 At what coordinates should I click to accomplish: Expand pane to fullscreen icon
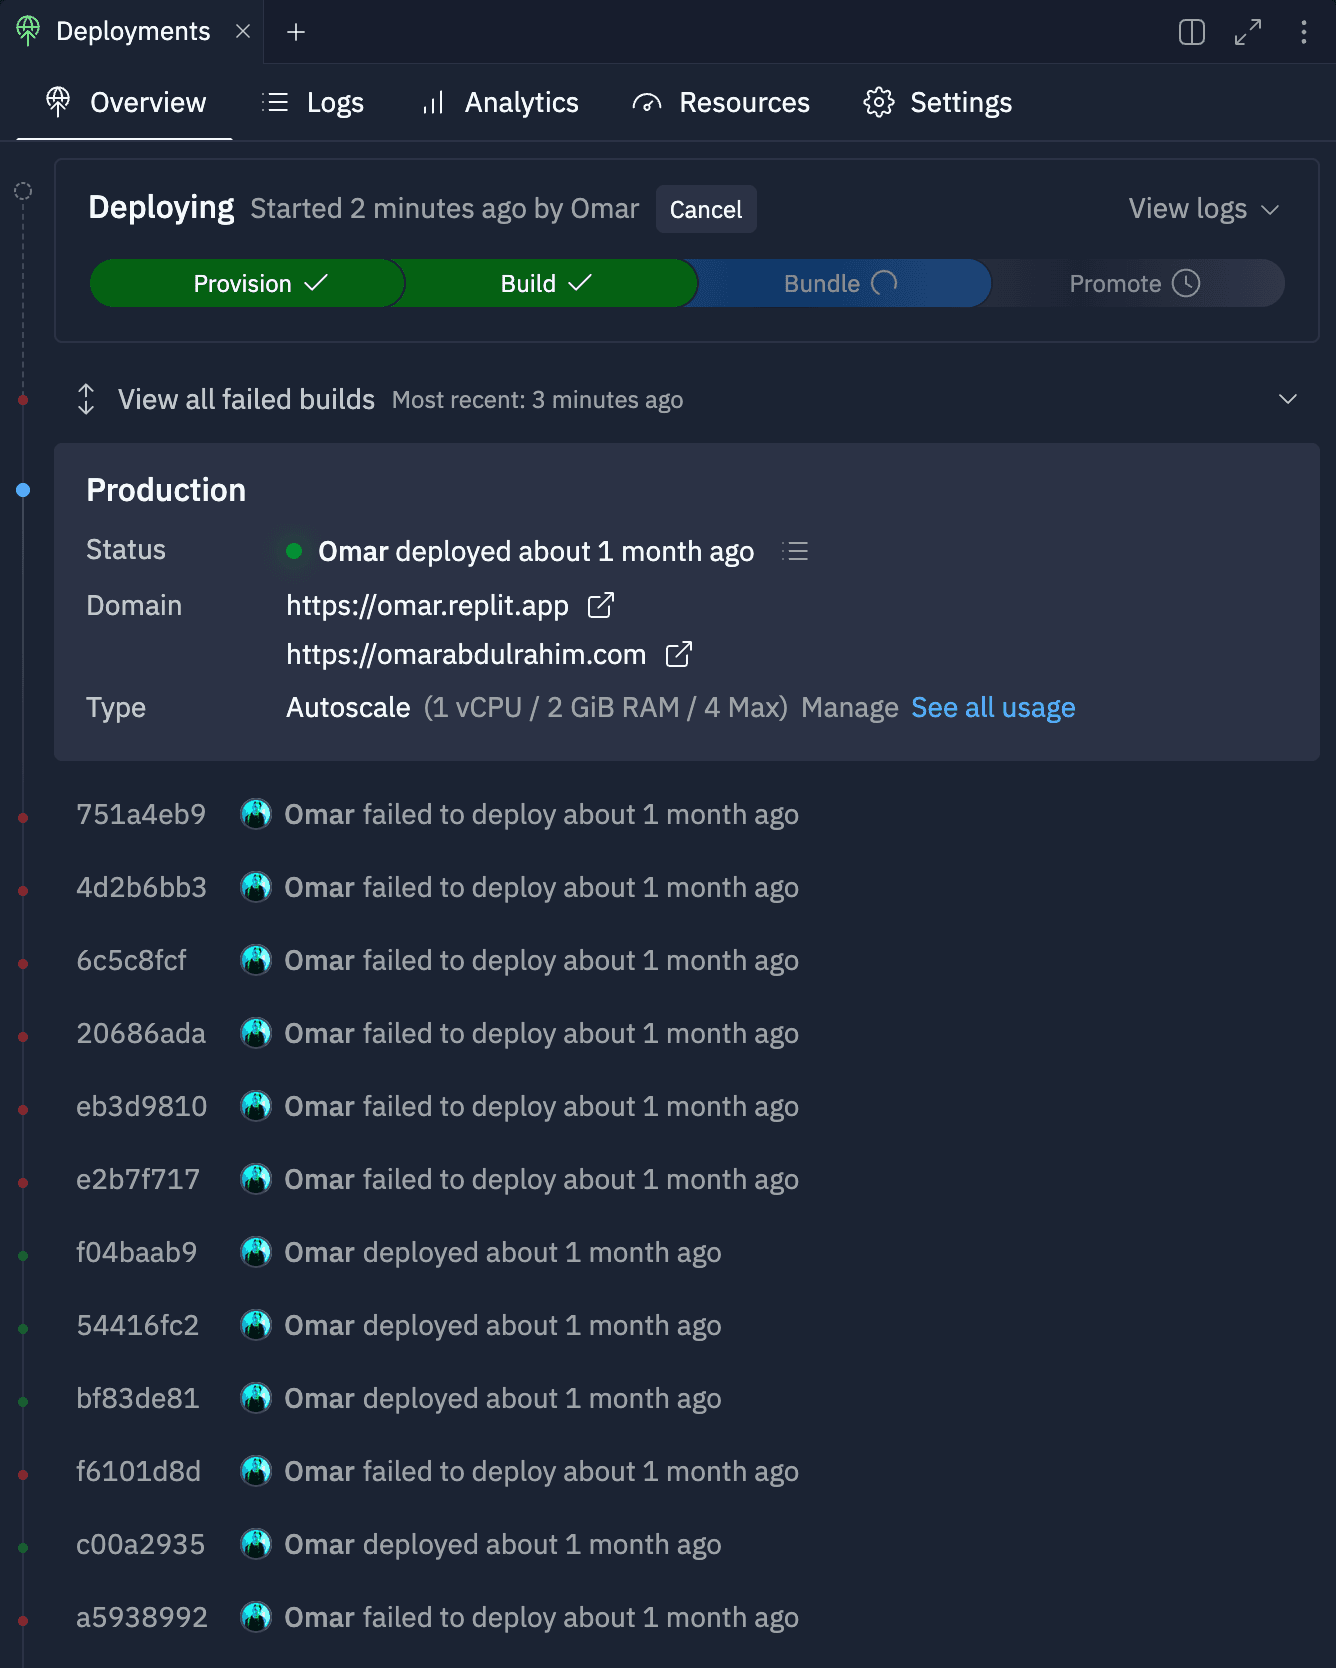coord(1248,32)
